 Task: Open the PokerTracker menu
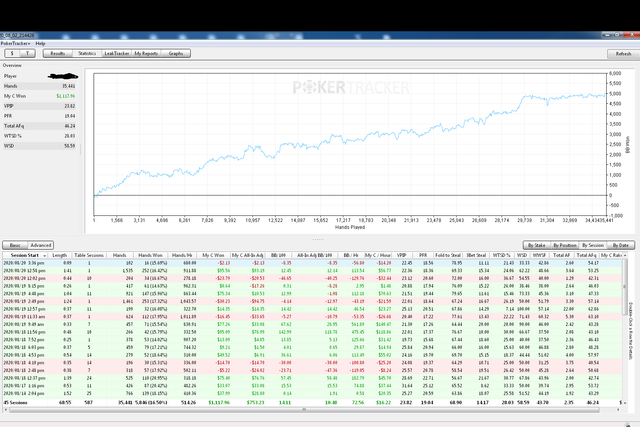point(15,43)
